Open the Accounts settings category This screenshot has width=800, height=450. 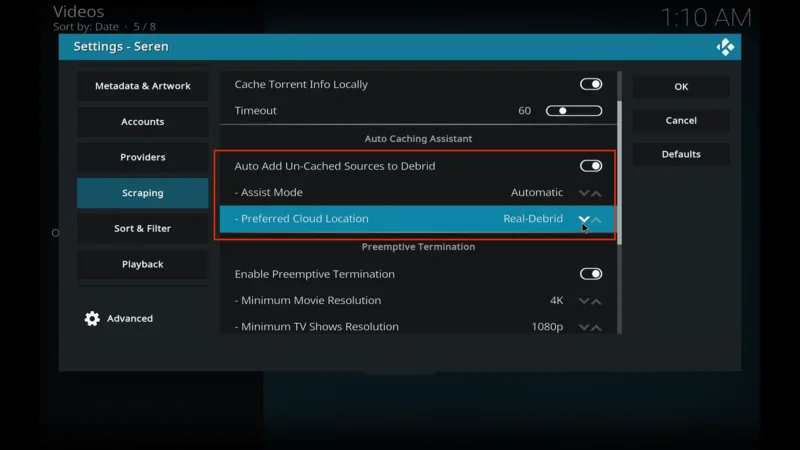pyautogui.click(x=142, y=121)
